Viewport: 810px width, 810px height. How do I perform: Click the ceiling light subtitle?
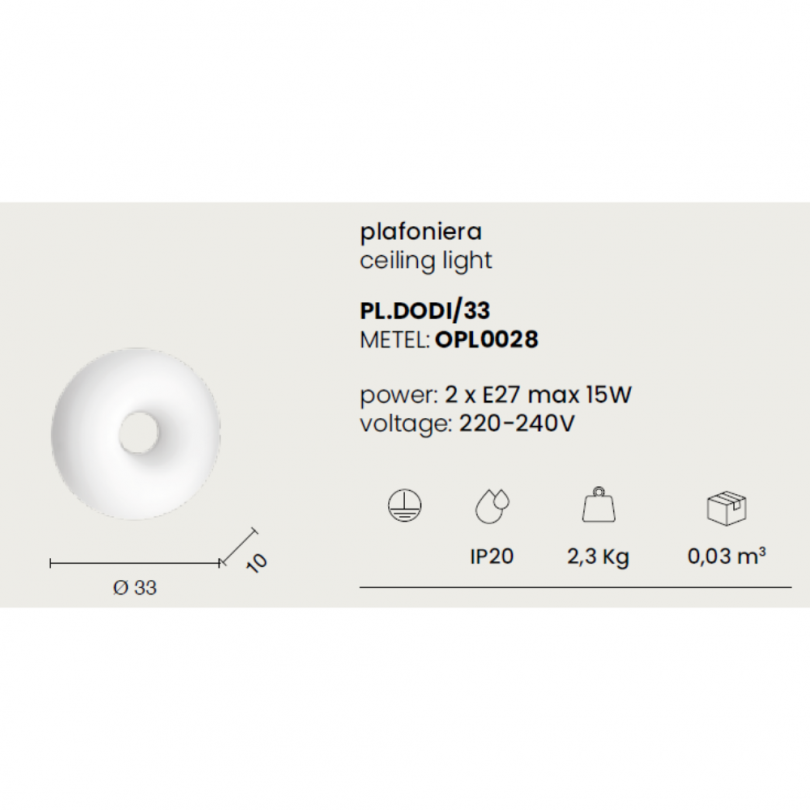[x=426, y=261]
